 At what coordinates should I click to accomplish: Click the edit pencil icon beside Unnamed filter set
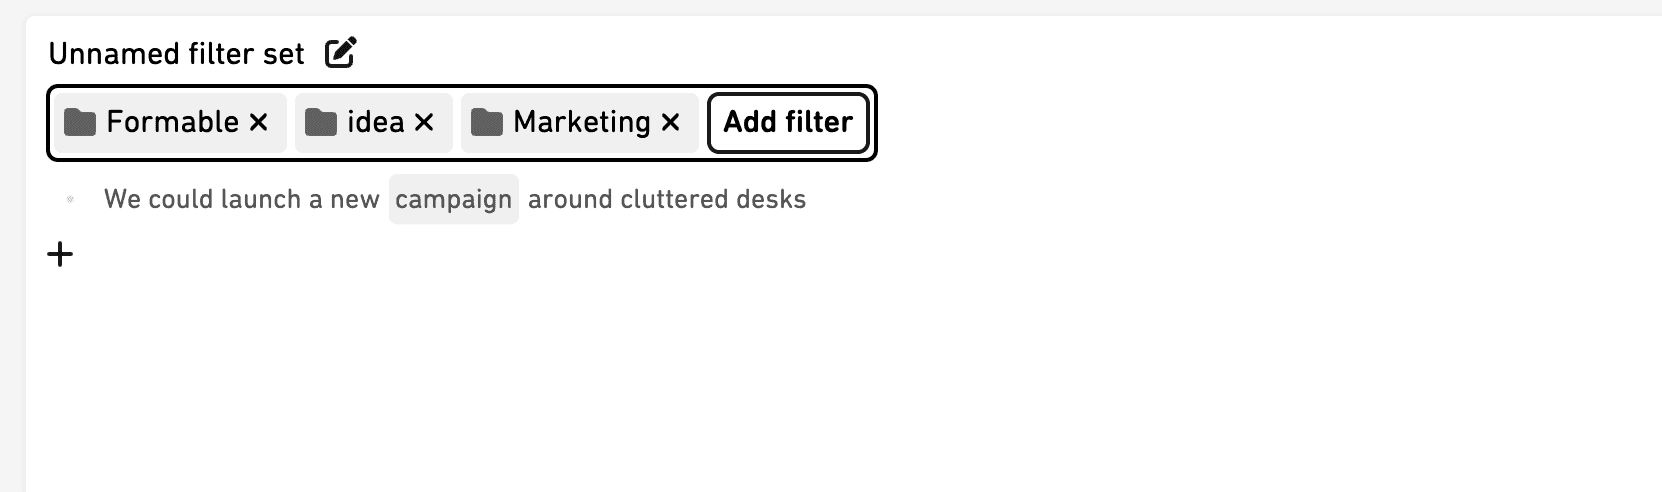pyautogui.click(x=340, y=52)
